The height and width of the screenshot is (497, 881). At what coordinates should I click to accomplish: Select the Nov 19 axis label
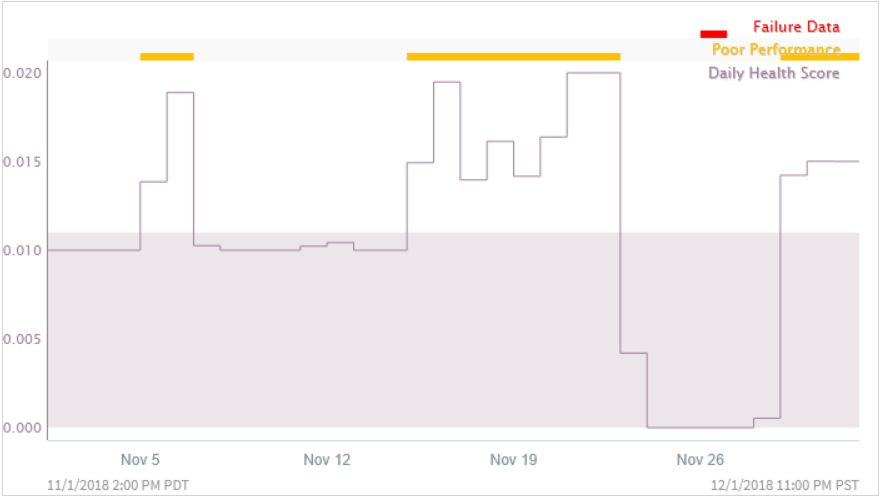(x=514, y=460)
